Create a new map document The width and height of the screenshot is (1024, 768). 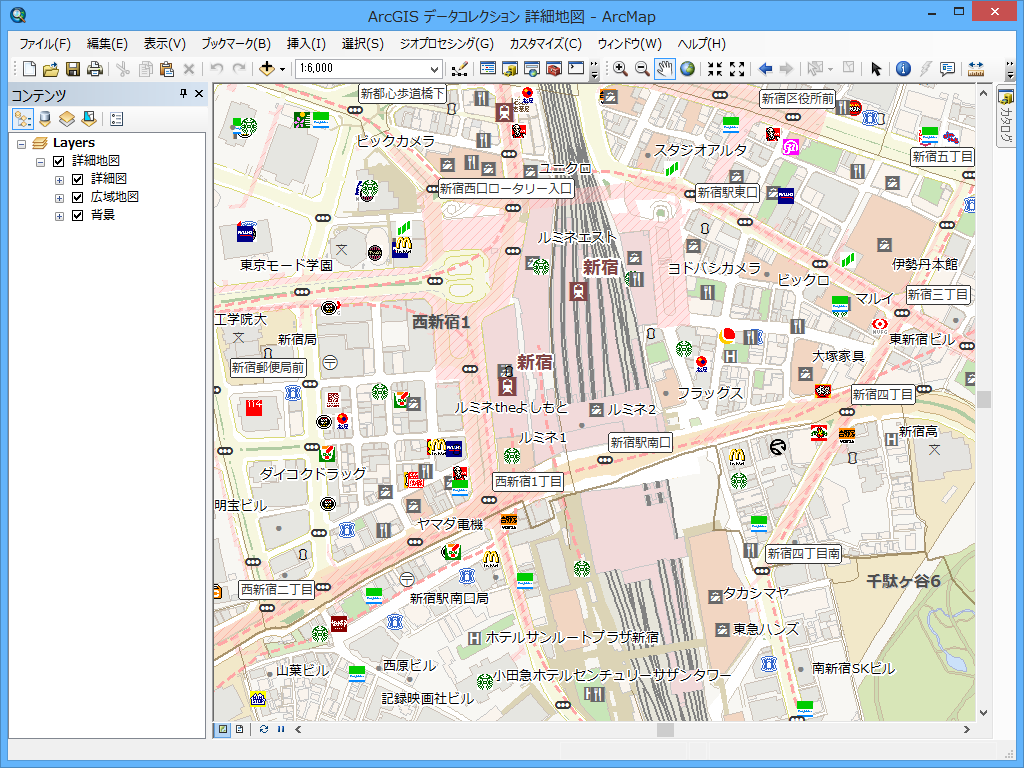pos(29,69)
